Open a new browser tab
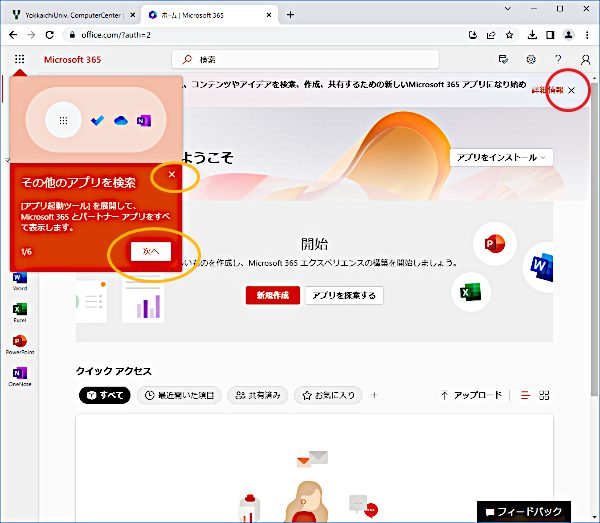 tap(290, 15)
